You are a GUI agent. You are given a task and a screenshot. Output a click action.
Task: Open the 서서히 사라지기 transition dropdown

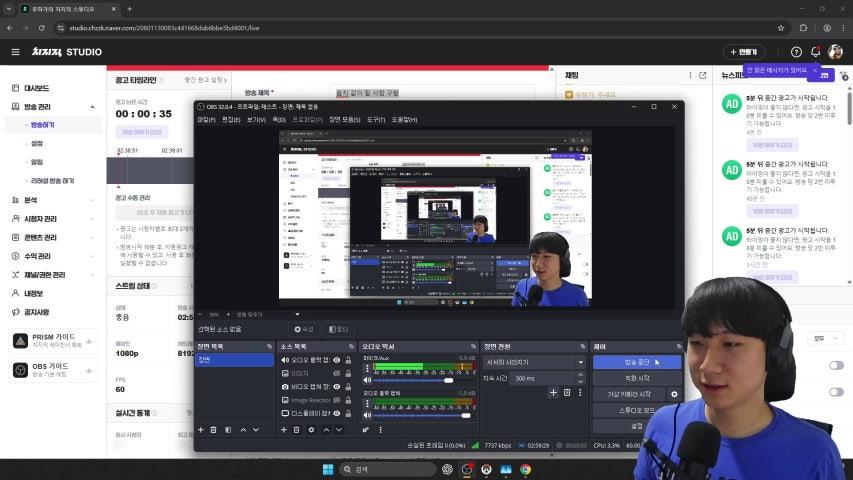click(534, 362)
